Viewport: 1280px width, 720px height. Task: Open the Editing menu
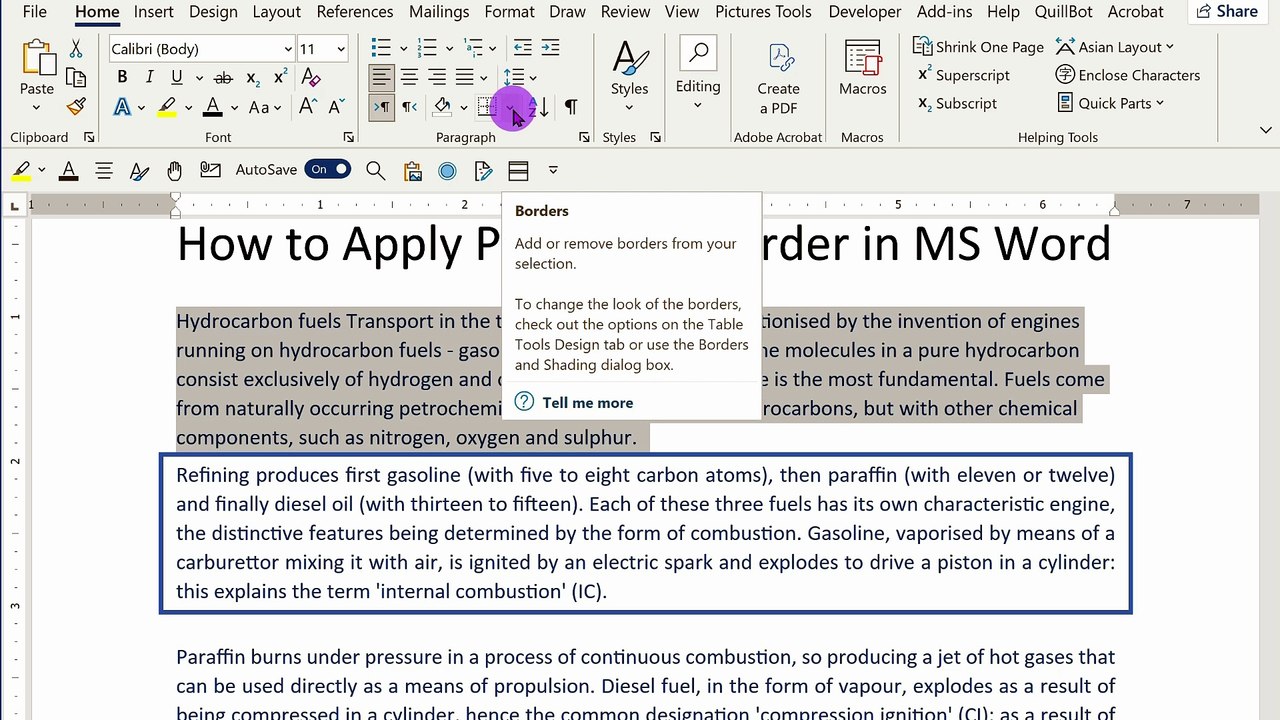pos(698,75)
